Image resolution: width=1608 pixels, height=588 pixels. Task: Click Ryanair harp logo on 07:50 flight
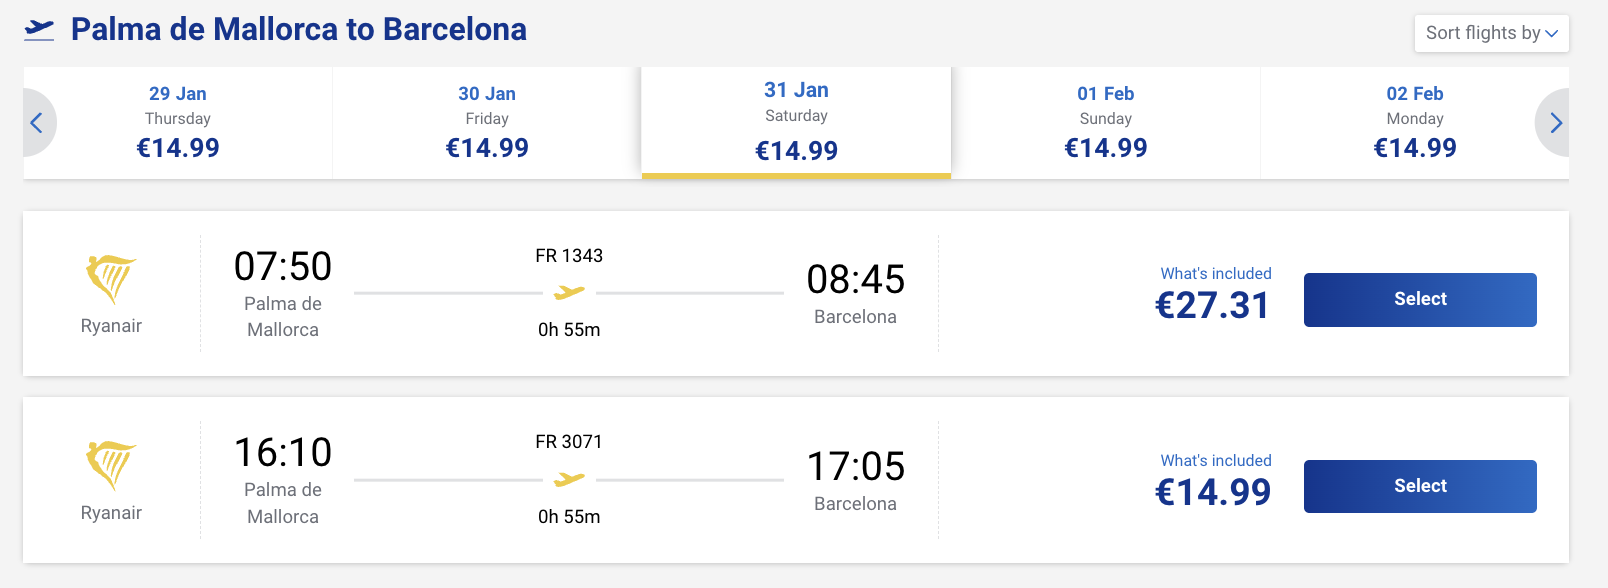pyautogui.click(x=110, y=278)
